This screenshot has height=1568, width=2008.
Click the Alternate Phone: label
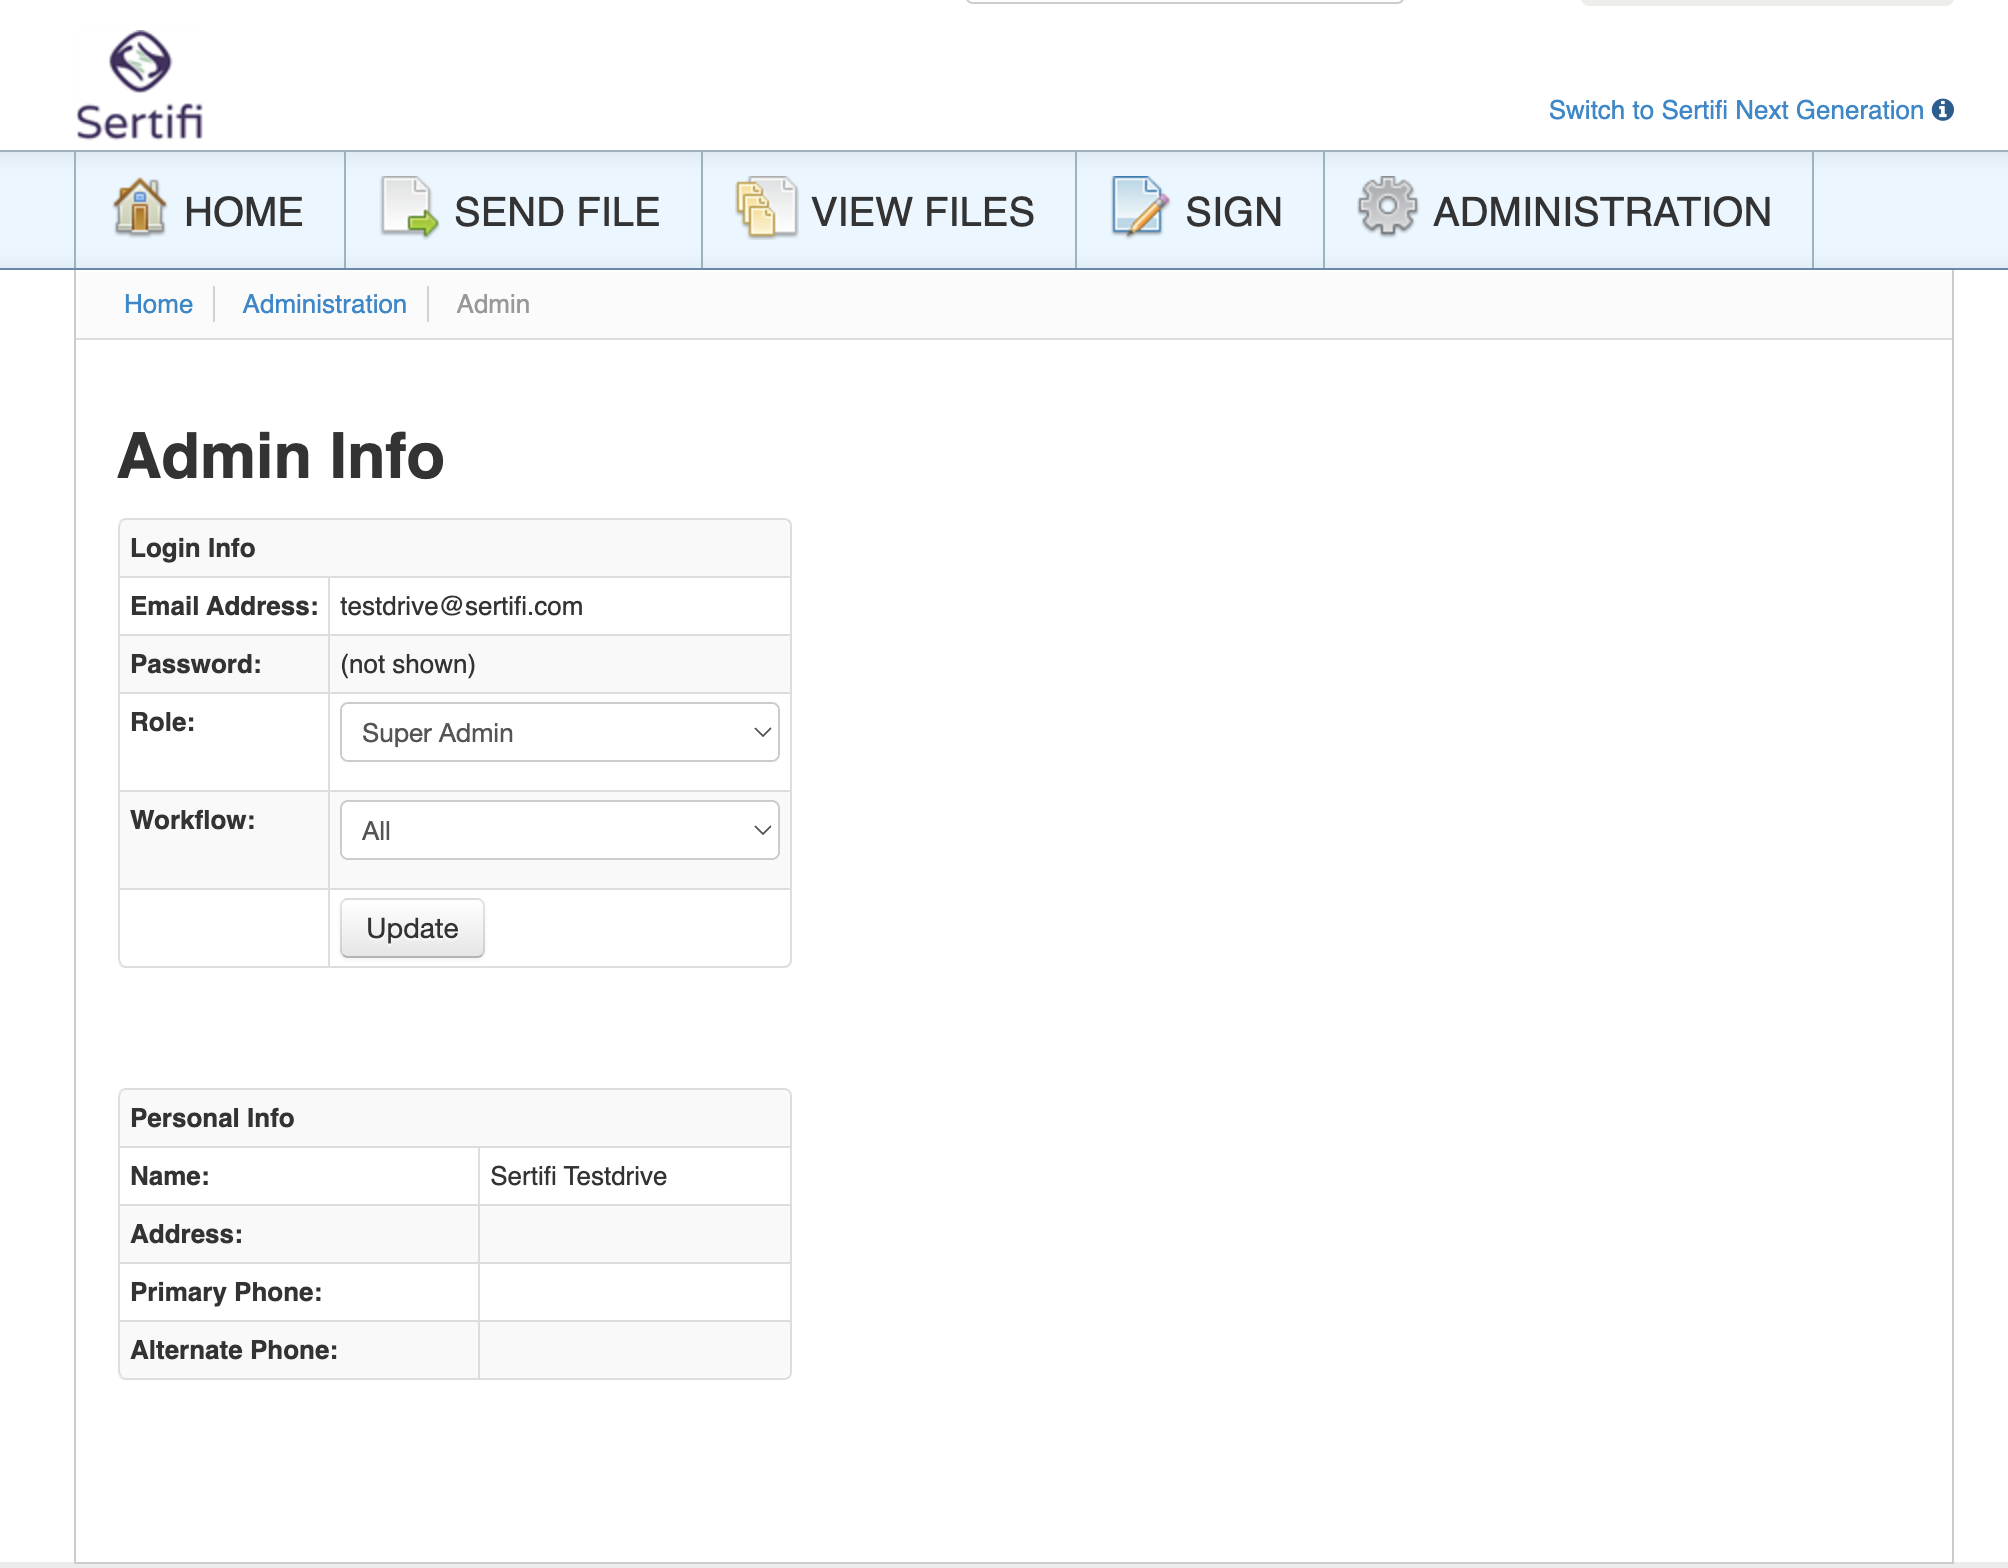pyautogui.click(x=234, y=1350)
